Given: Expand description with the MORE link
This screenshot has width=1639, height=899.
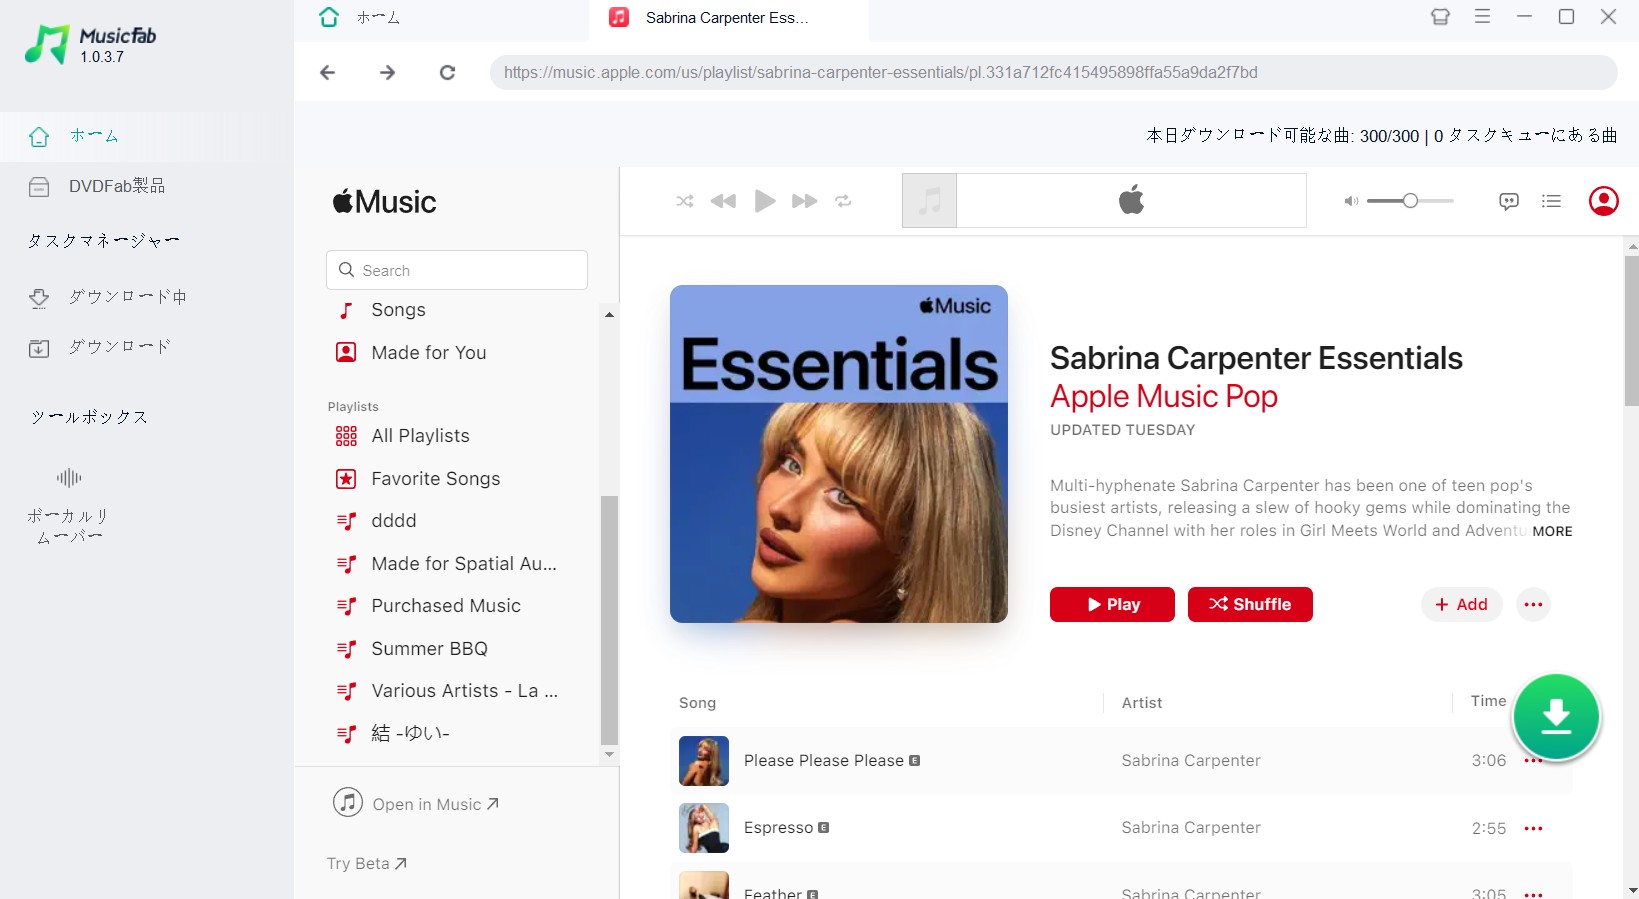Looking at the screenshot, I should pyautogui.click(x=1552, y=531).
